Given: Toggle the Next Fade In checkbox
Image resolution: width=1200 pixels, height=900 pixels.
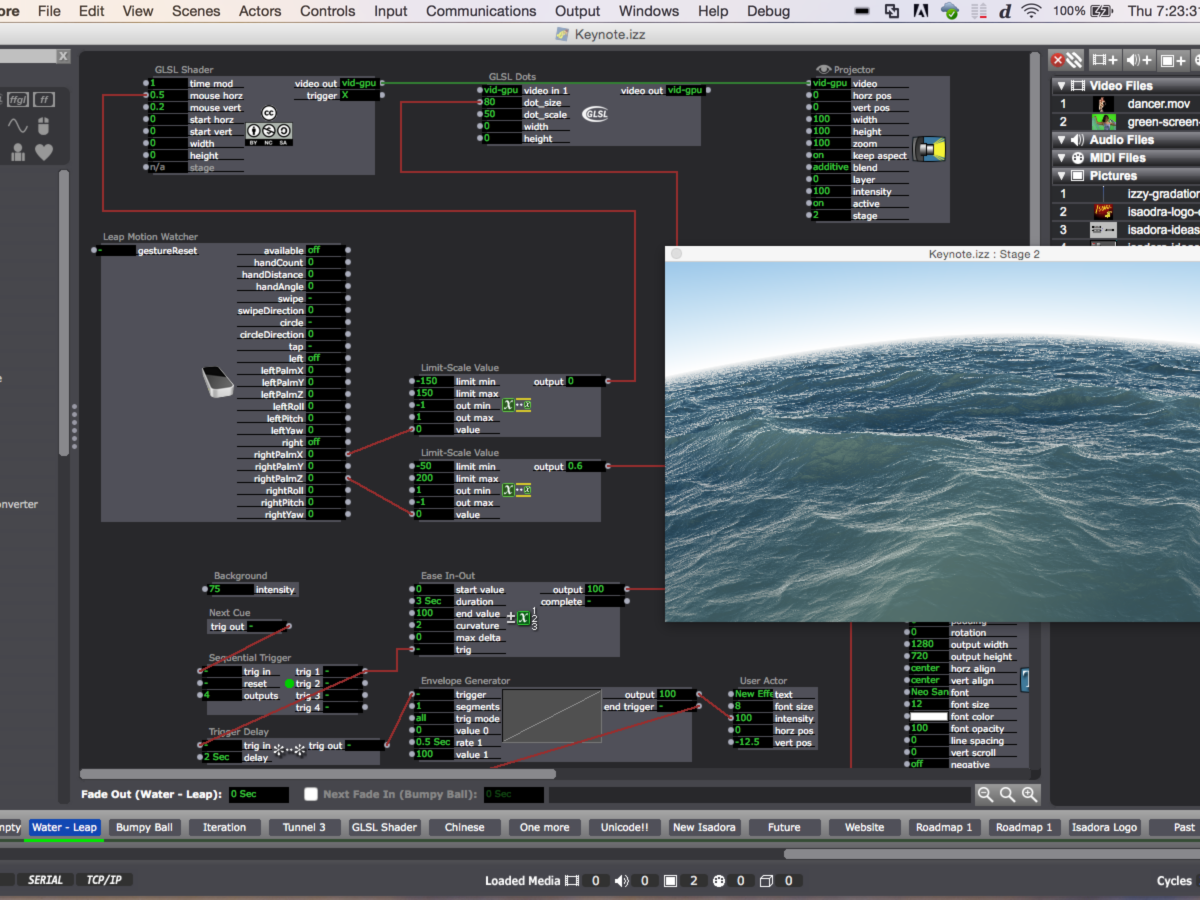Looking at the screenshot, I should [x=311, y=794].
